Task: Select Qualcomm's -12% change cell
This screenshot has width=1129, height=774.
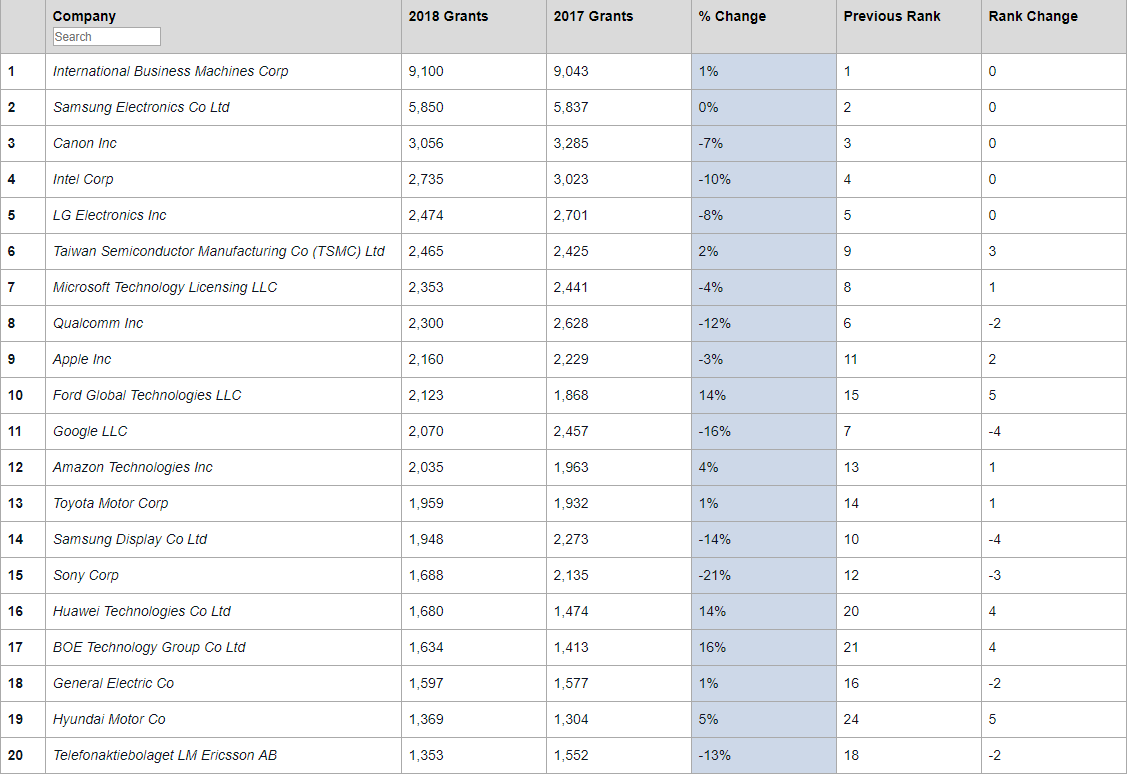Action: (x=764, y=323)
